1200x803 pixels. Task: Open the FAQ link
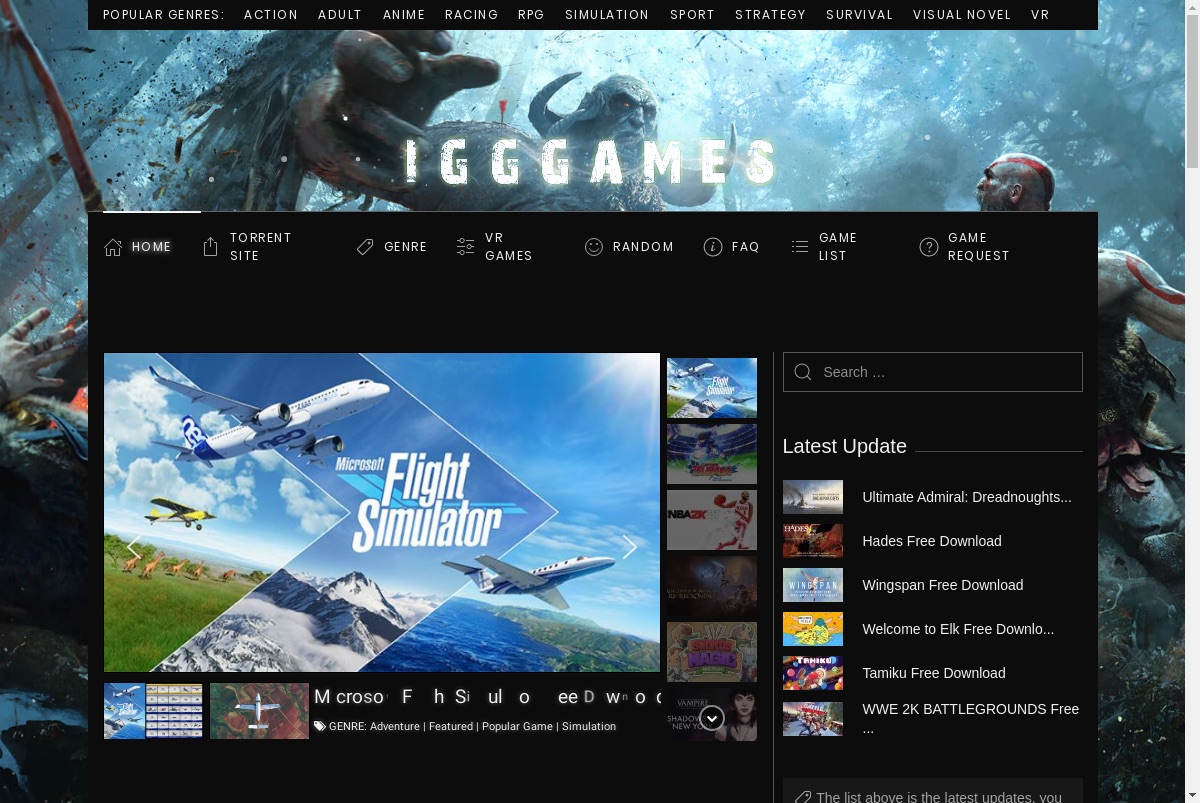(x=746, y=247)
